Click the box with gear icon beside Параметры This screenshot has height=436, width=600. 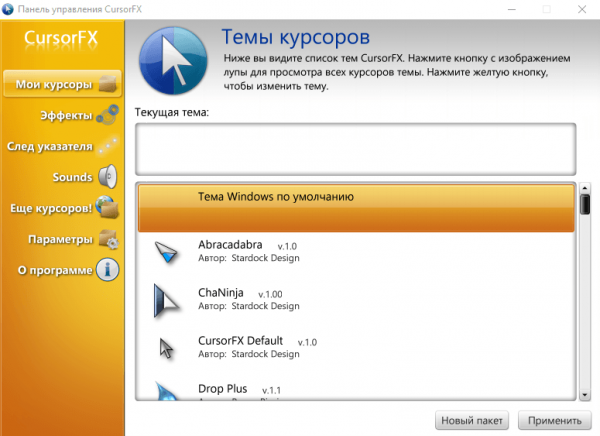pyautogui.click(x=109, y=239)
